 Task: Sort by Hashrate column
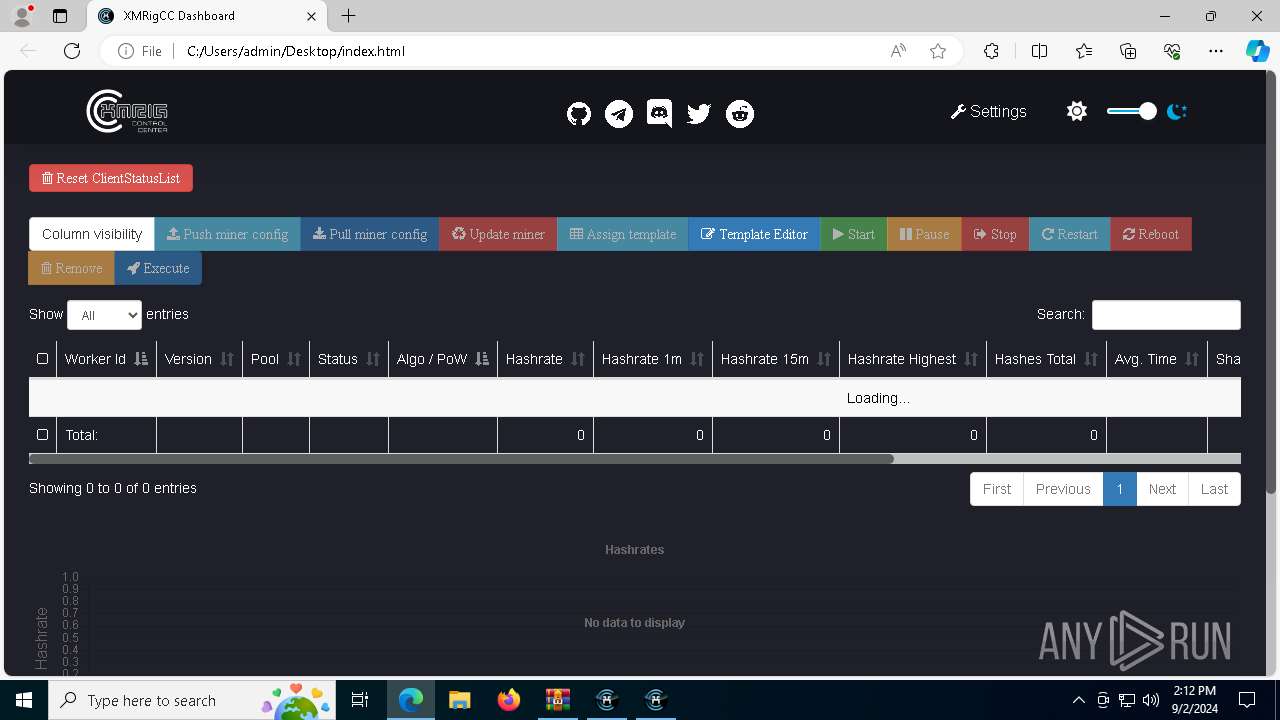pos(545,359)
